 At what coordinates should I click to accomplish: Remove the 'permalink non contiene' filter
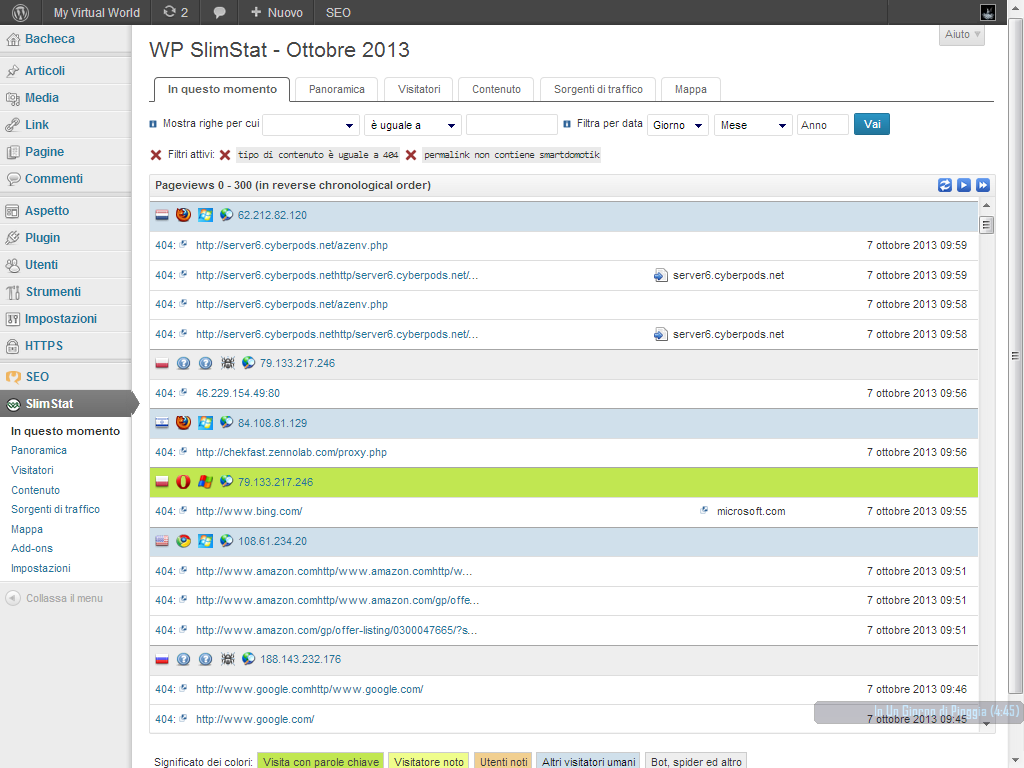[x=411, y=155]
